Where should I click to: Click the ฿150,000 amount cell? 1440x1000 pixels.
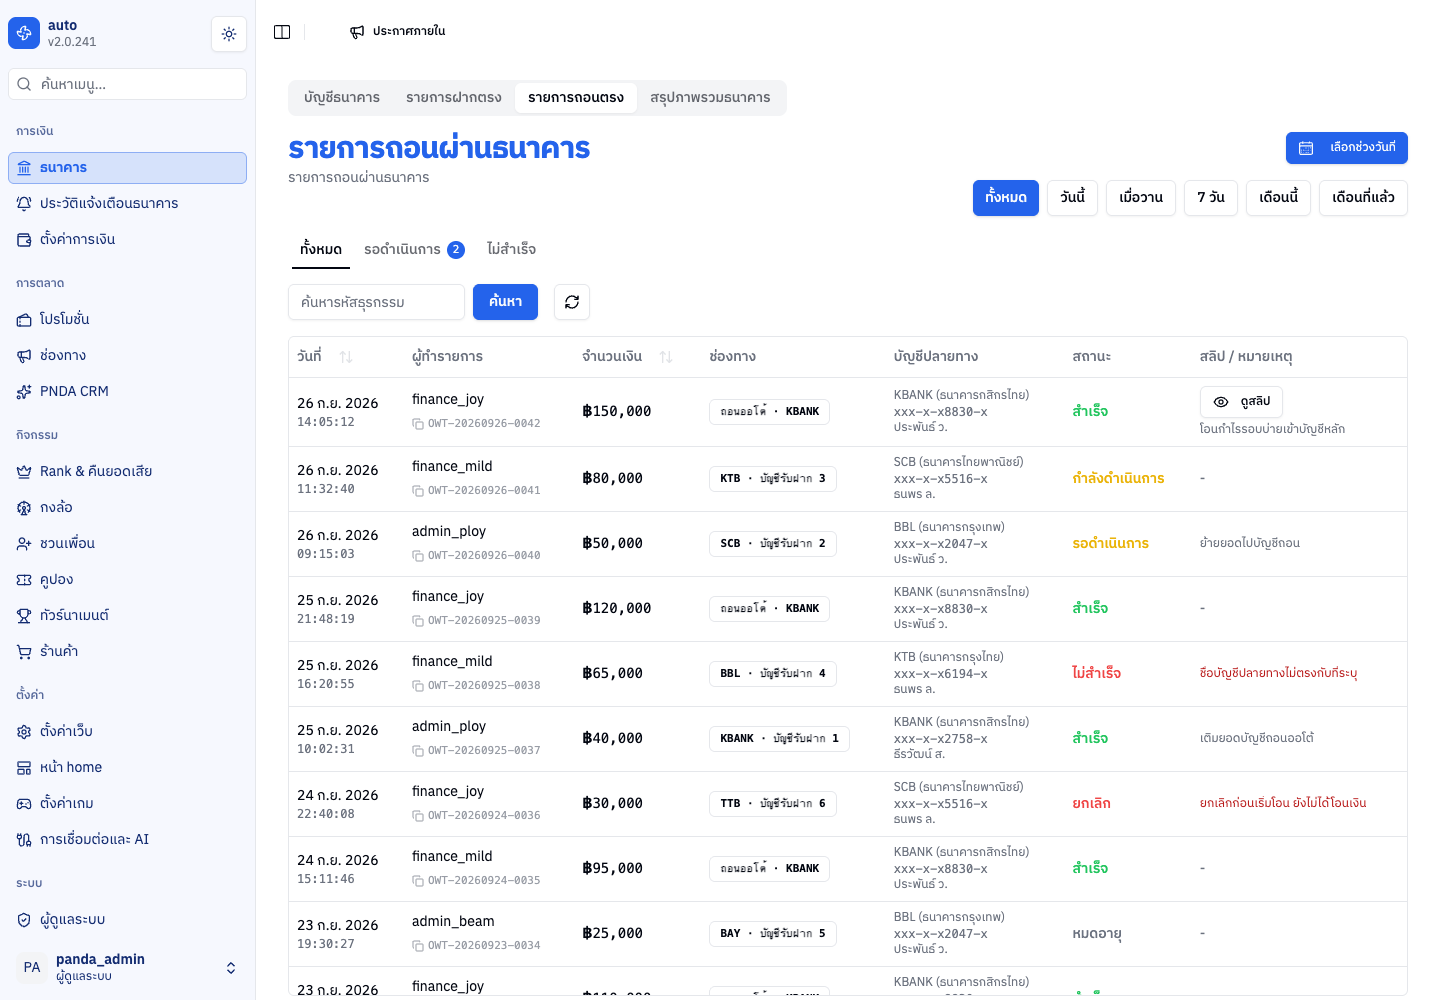(x=617, y=412)
